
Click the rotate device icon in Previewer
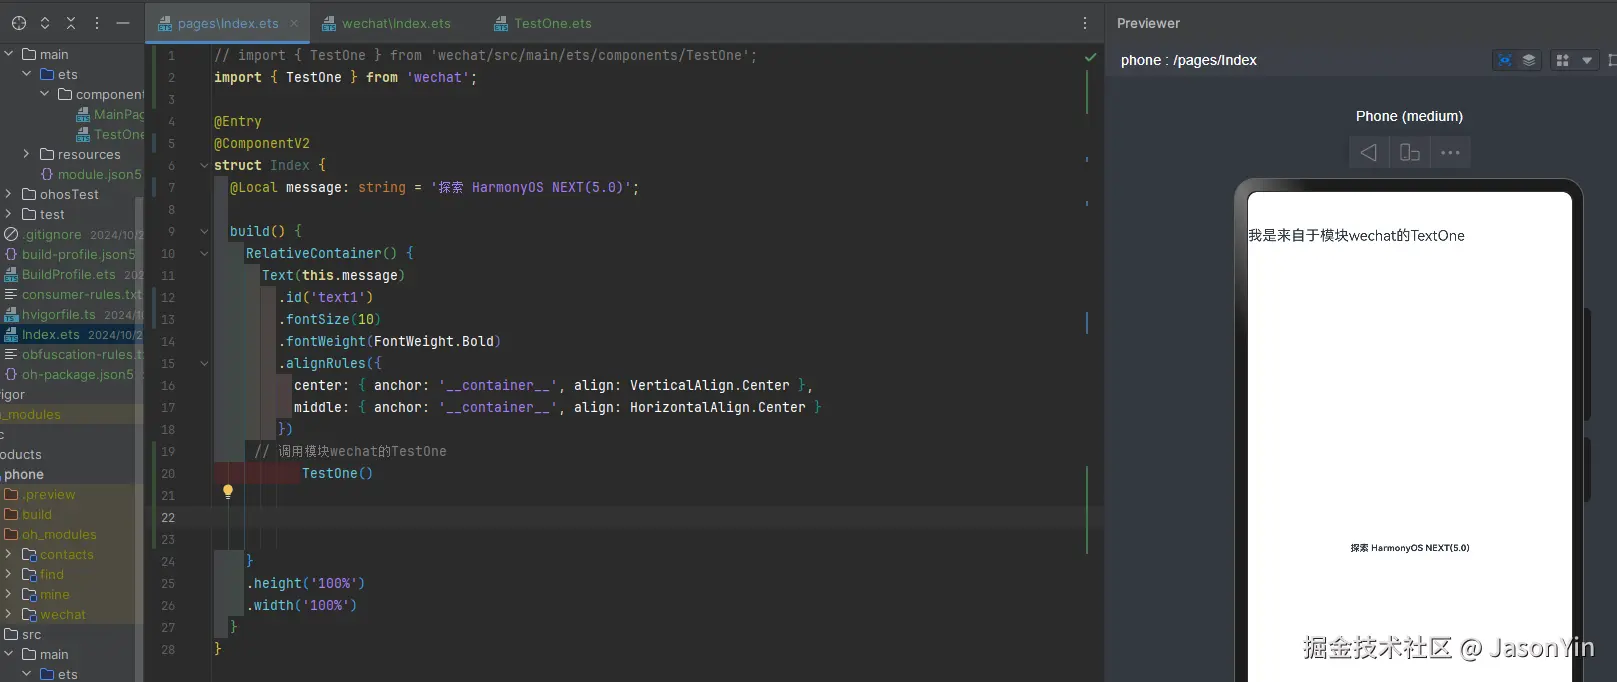(1410, 152)
